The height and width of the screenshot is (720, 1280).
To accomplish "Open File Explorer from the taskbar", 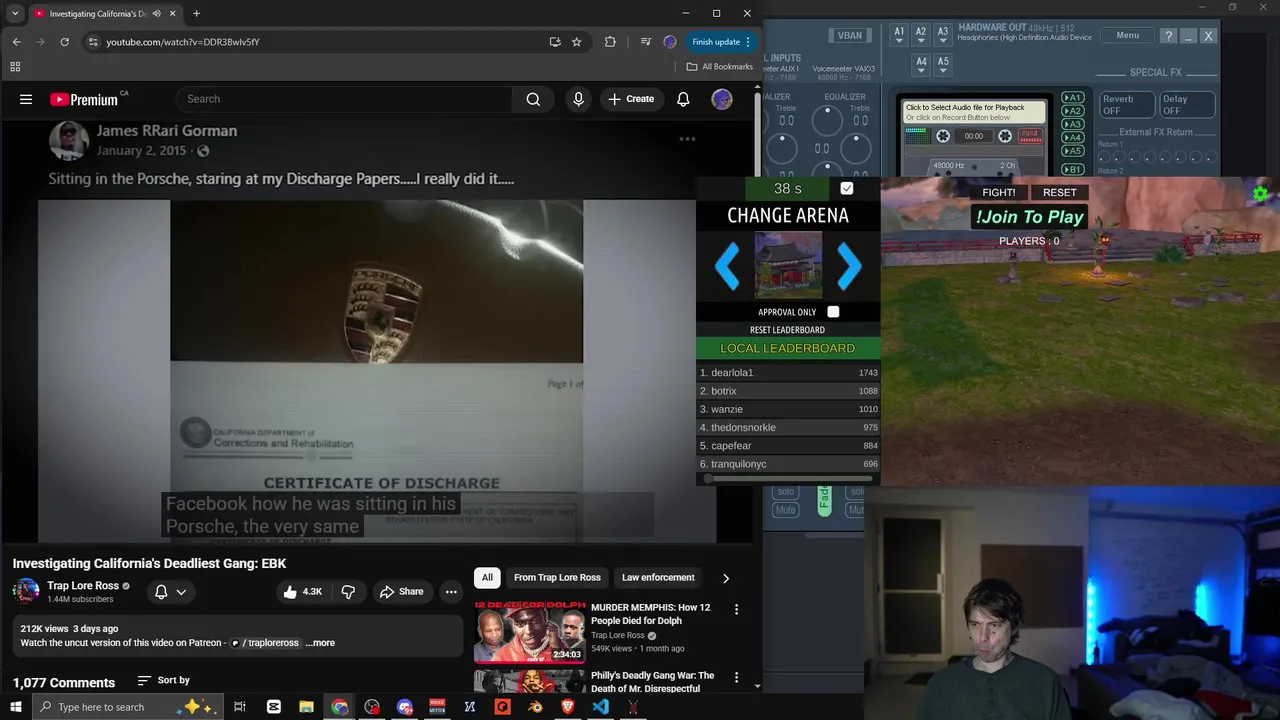I will point(307,707).
